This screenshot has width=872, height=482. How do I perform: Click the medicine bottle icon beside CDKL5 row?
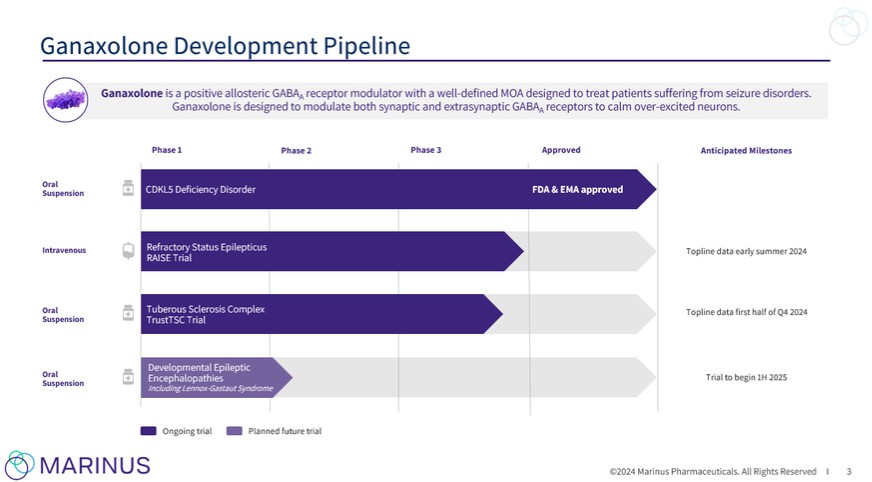click(x=128, y=188)
